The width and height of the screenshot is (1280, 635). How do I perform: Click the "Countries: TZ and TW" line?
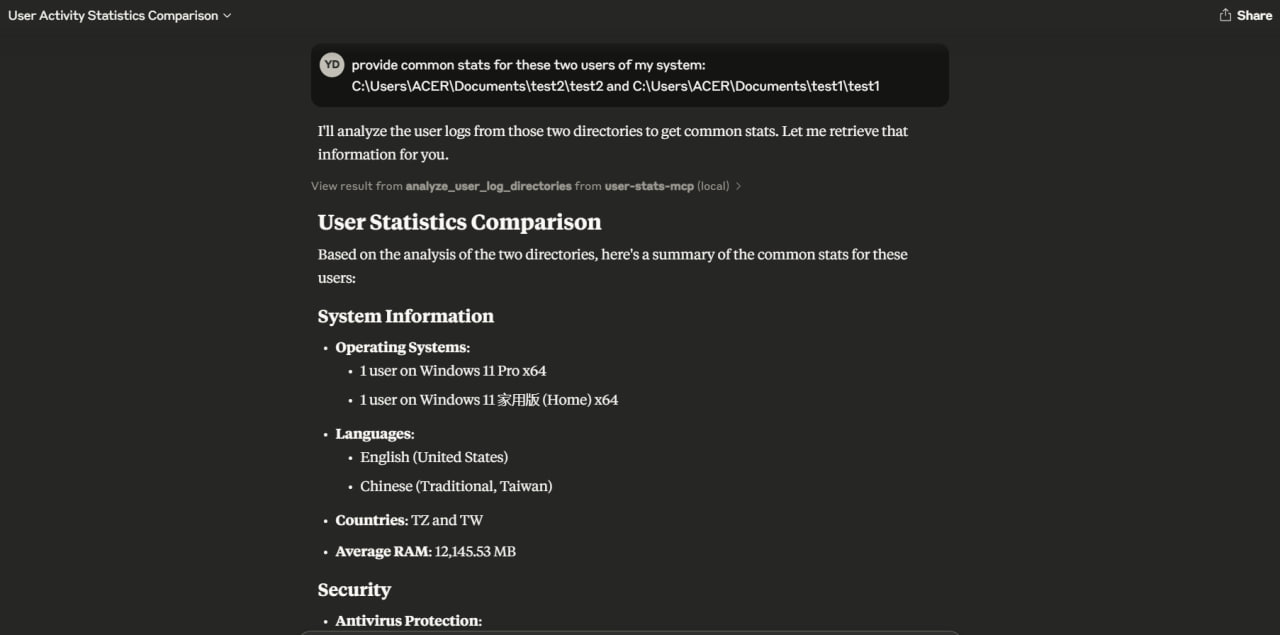(x=409, y=520)
